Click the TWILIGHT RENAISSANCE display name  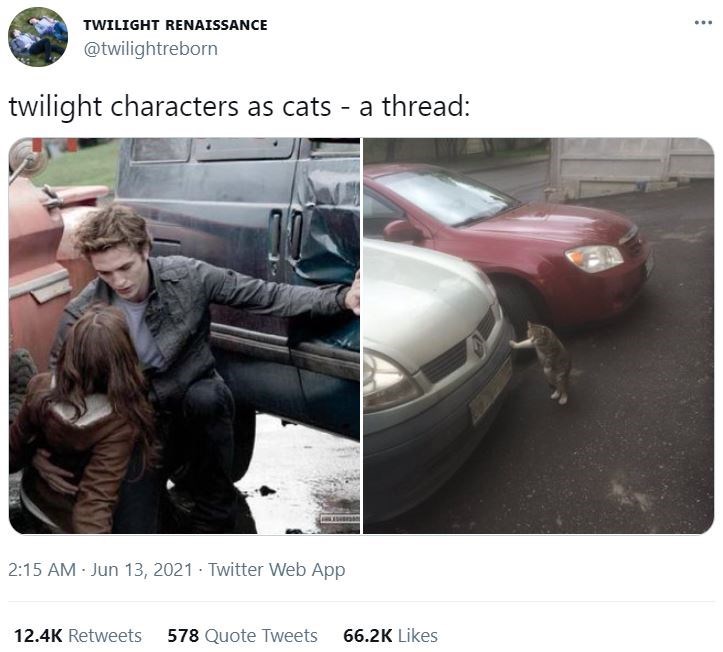(175, 25)
